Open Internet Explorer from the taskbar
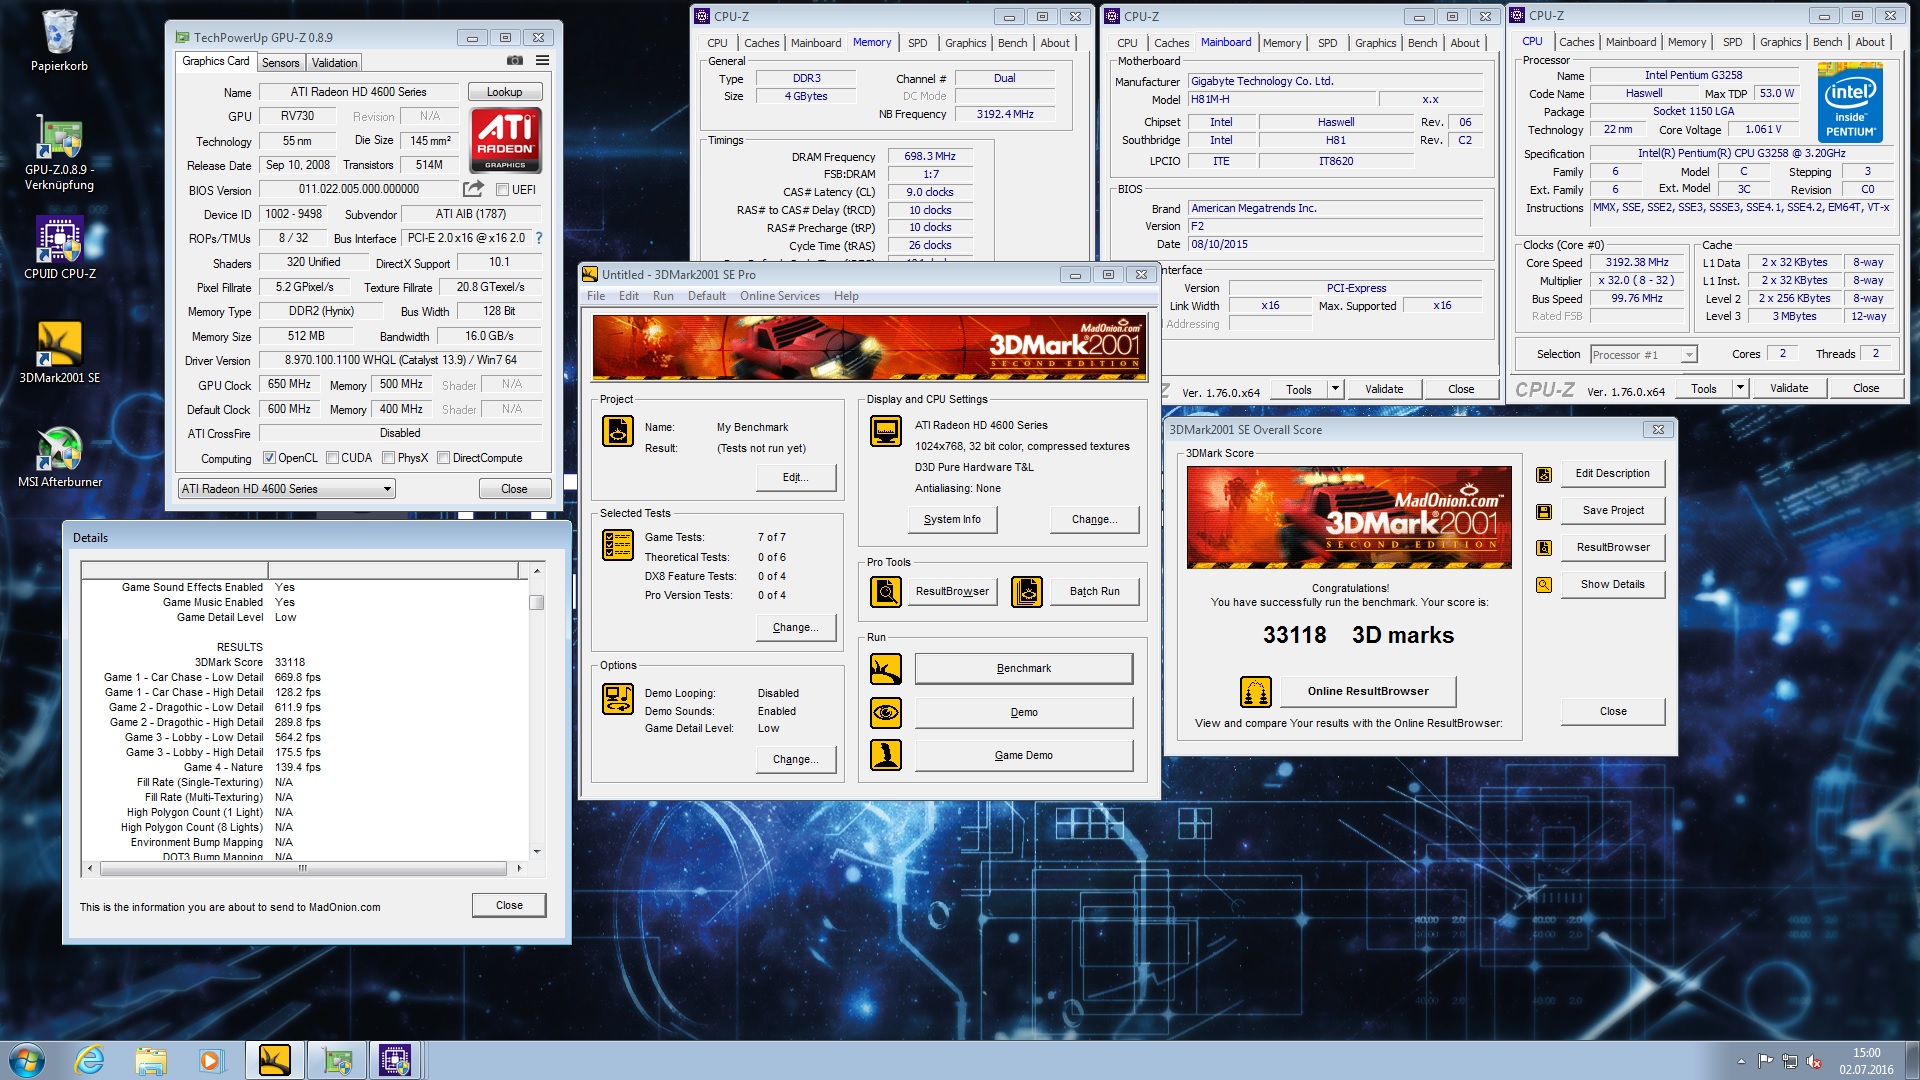Viewport: 1920px width, 1080px height. pos(90,1060)
